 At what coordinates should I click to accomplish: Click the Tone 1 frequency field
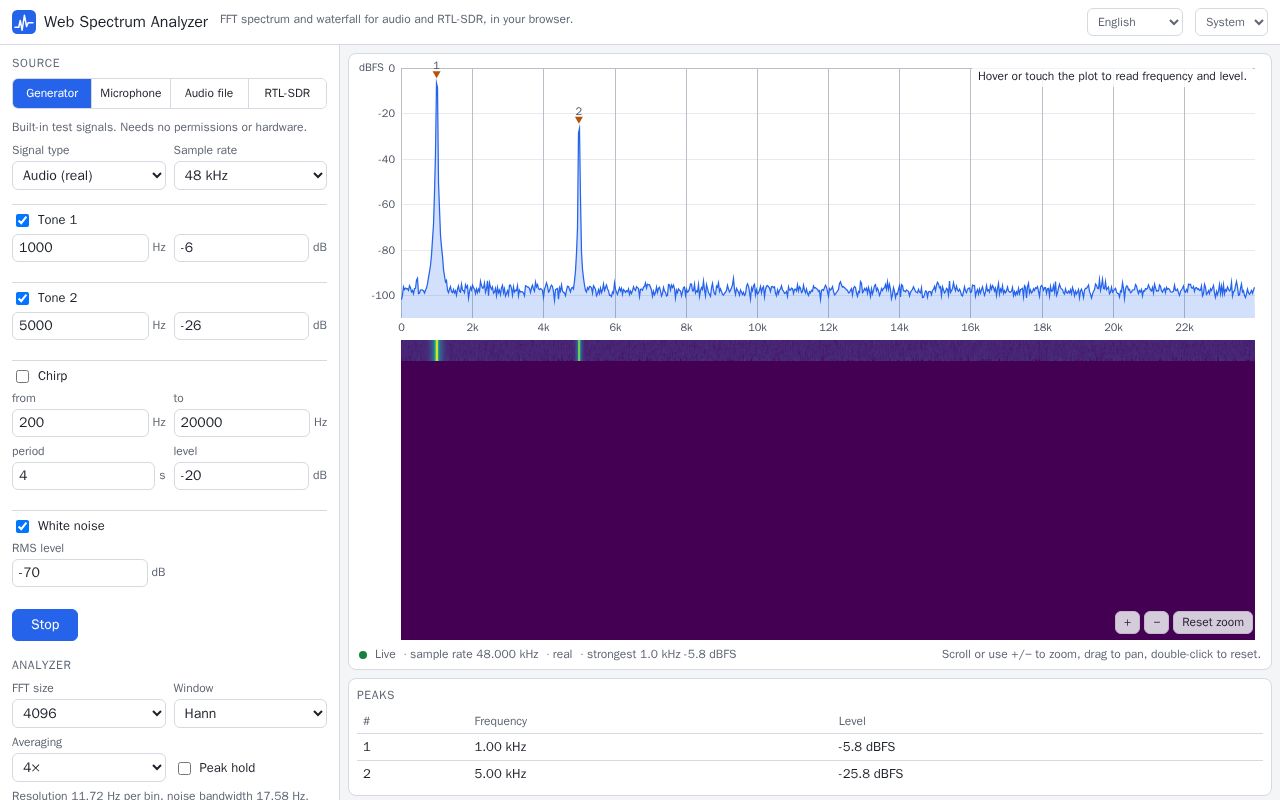80,248
